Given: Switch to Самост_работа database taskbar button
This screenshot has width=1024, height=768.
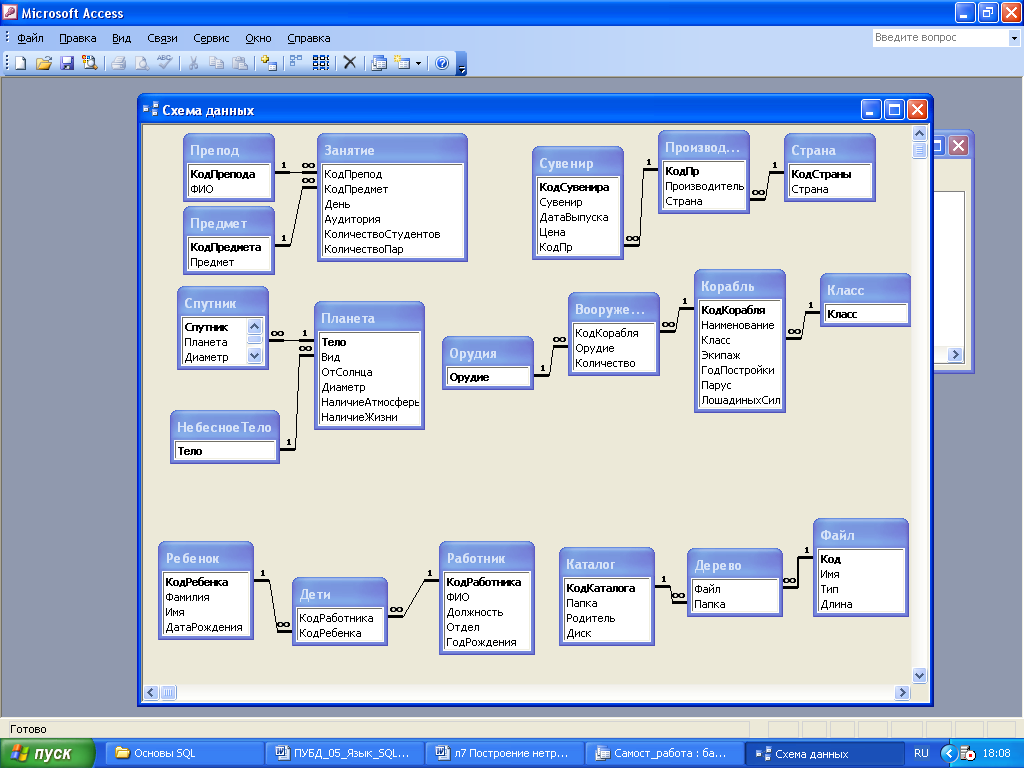Looking at the screenshot, I should tap(664, 753).
